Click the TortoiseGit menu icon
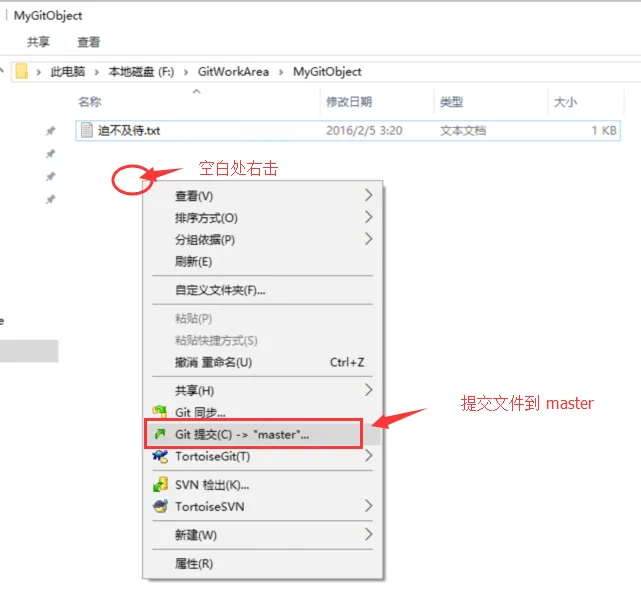This screenshot has width=641, height=605. click(x=160, y=456)
